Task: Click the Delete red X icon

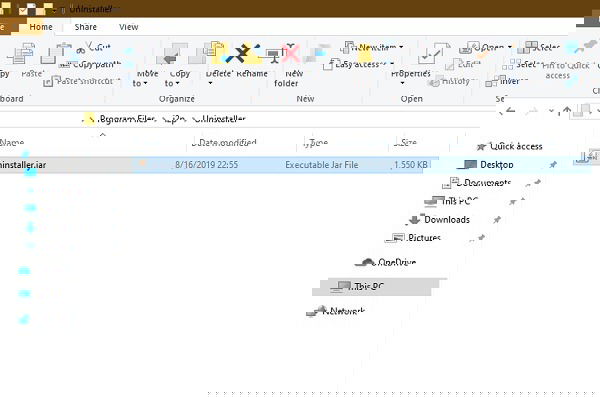Action: pos(291,53)
